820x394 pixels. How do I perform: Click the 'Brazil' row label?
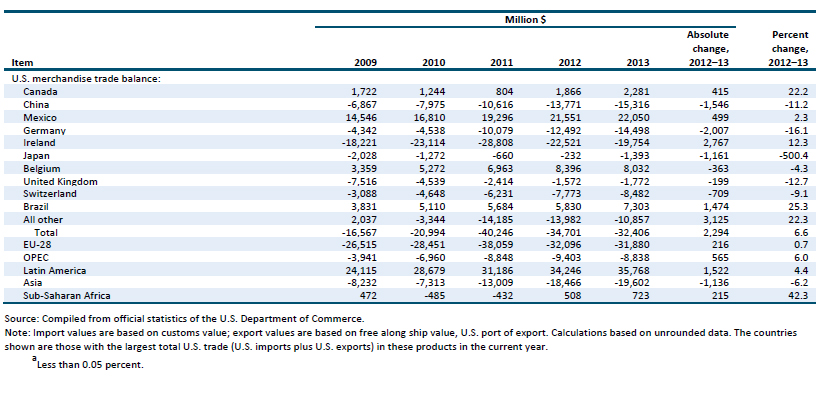coord(36,207)
